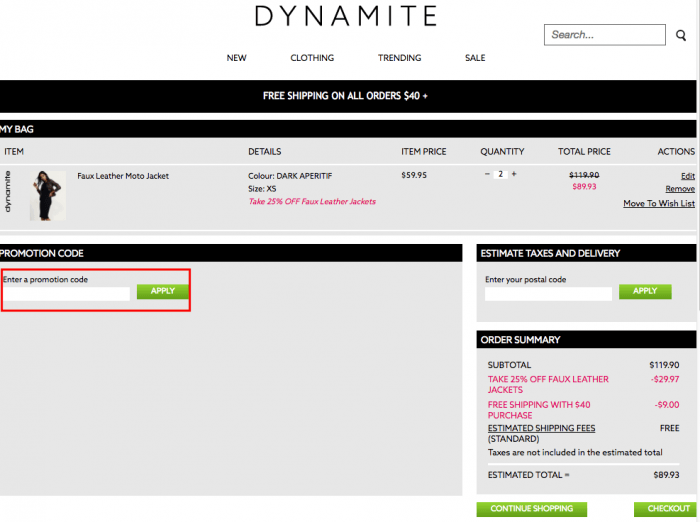The image size is (700, 522).
Task: Decrease jacket quantity with minus button
Action: [x=487, y=174]
